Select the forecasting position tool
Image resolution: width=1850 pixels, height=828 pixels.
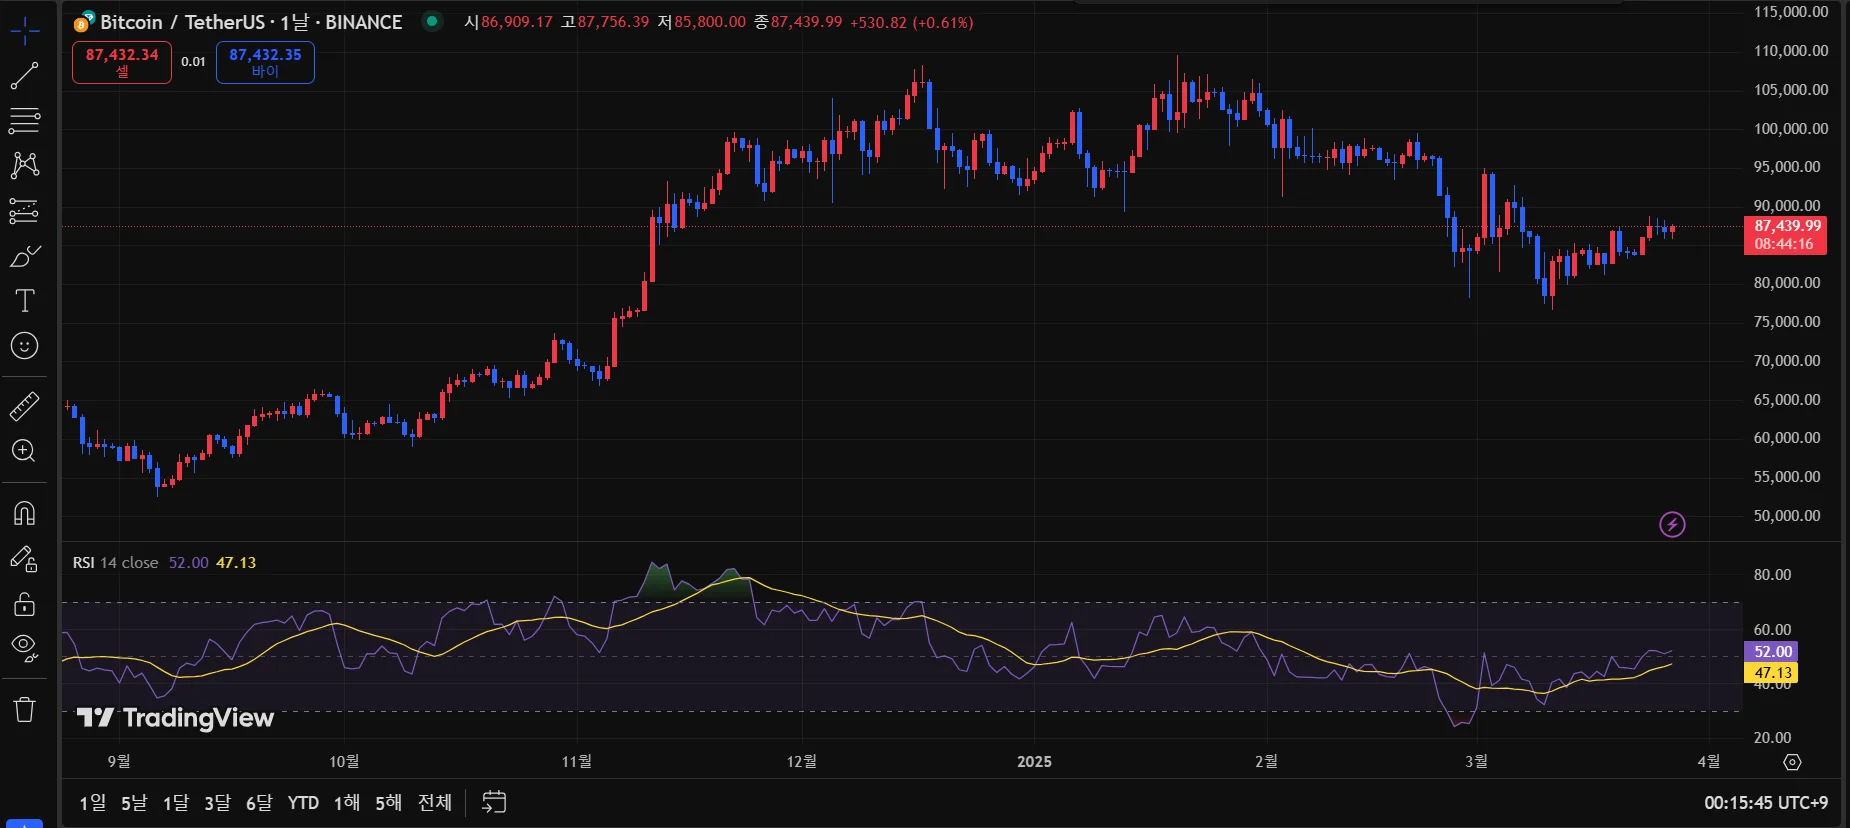24,211
